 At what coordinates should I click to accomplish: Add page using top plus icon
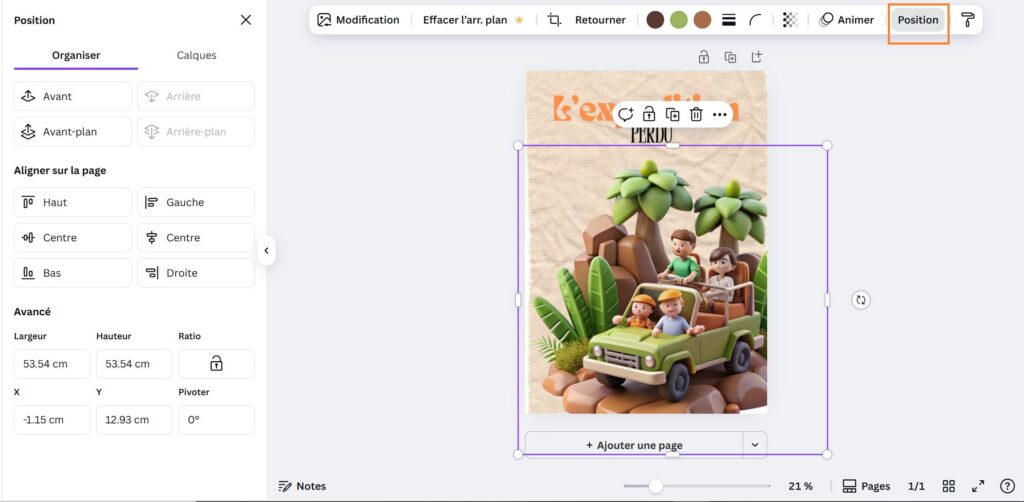(x=756, y=57)
